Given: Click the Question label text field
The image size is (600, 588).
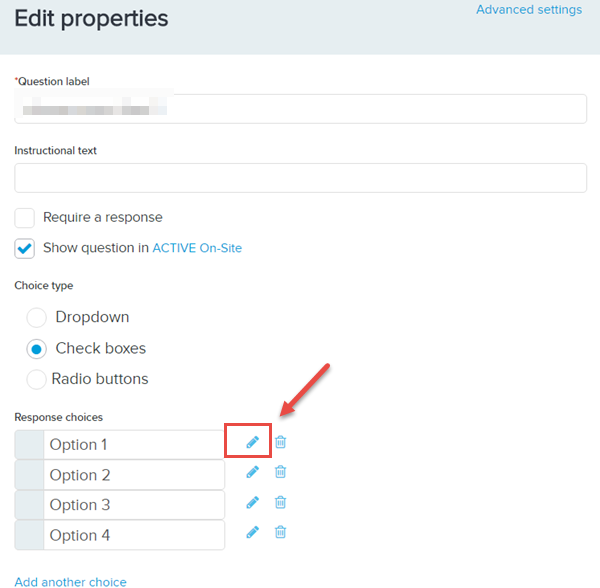Looking at the screenshot, I should coord(300,109).
